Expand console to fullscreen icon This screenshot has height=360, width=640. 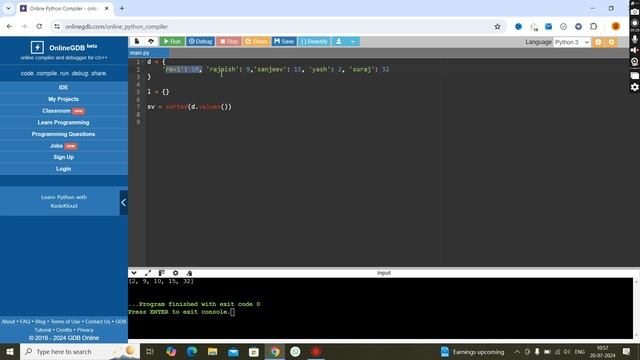(148, 273)
